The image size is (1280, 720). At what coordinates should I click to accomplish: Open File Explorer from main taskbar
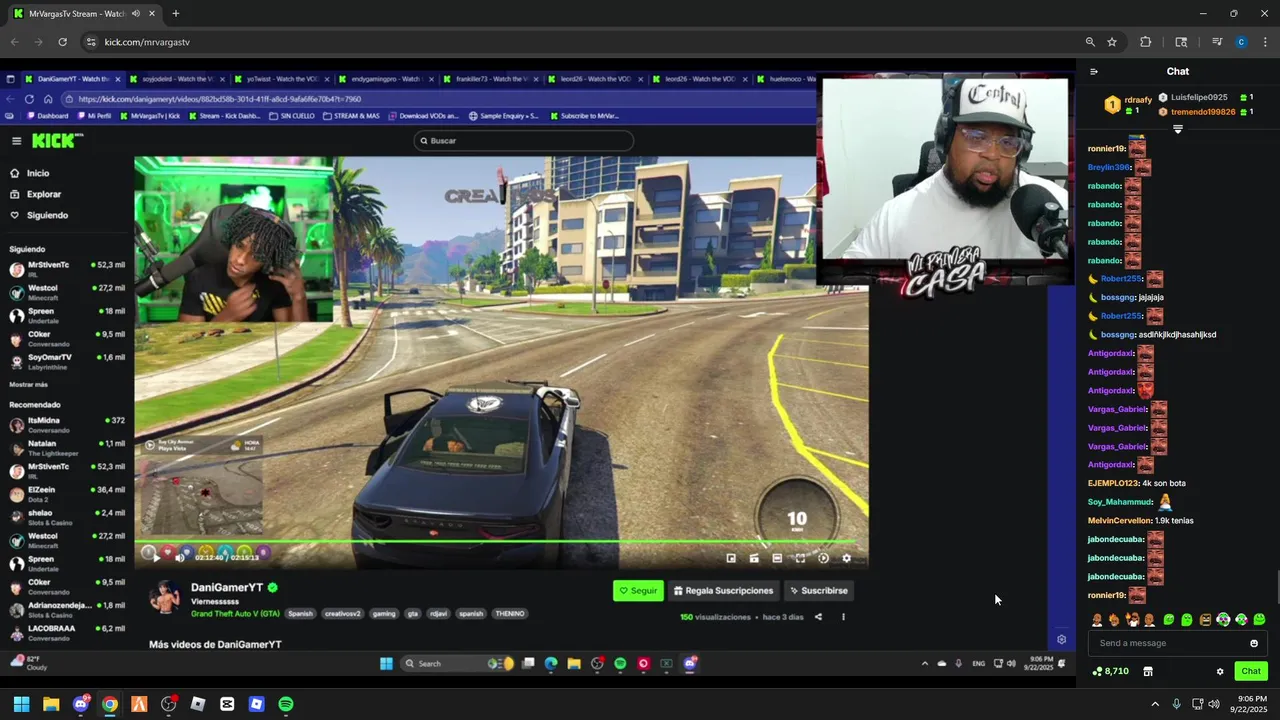click(51, 704)
